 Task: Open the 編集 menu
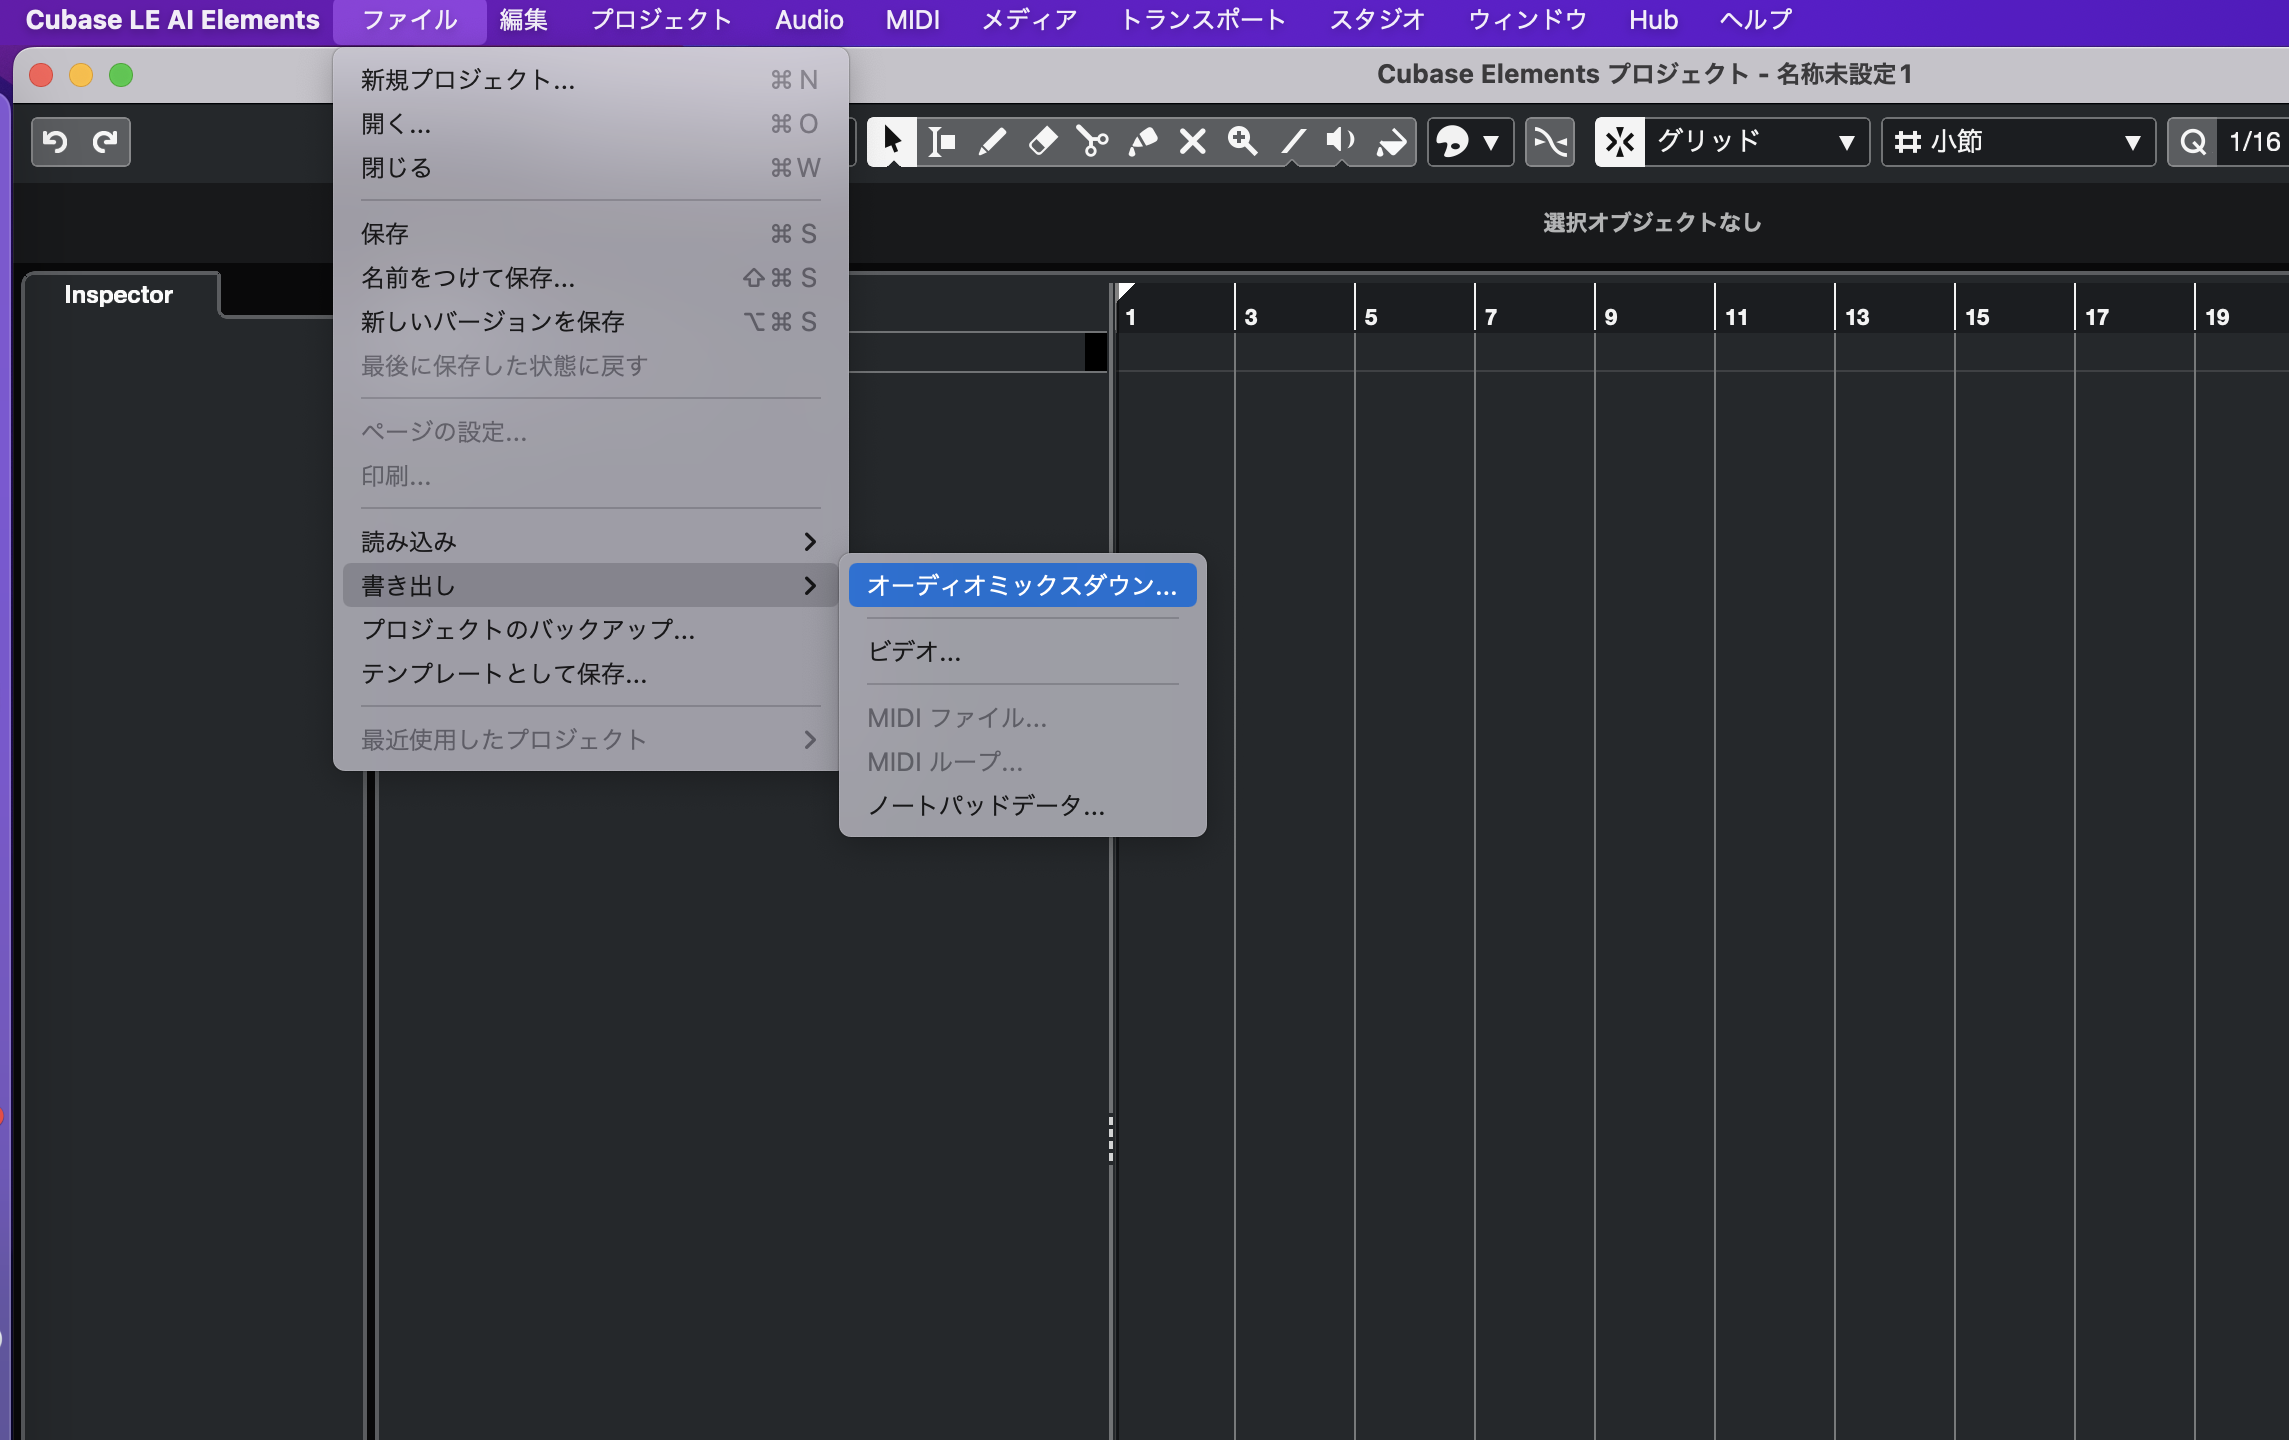click(524, 20)
